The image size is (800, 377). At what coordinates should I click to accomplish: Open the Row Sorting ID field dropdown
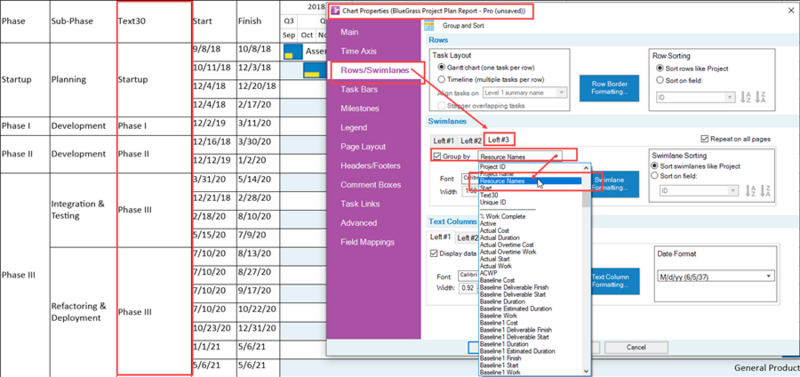[695, 97]
